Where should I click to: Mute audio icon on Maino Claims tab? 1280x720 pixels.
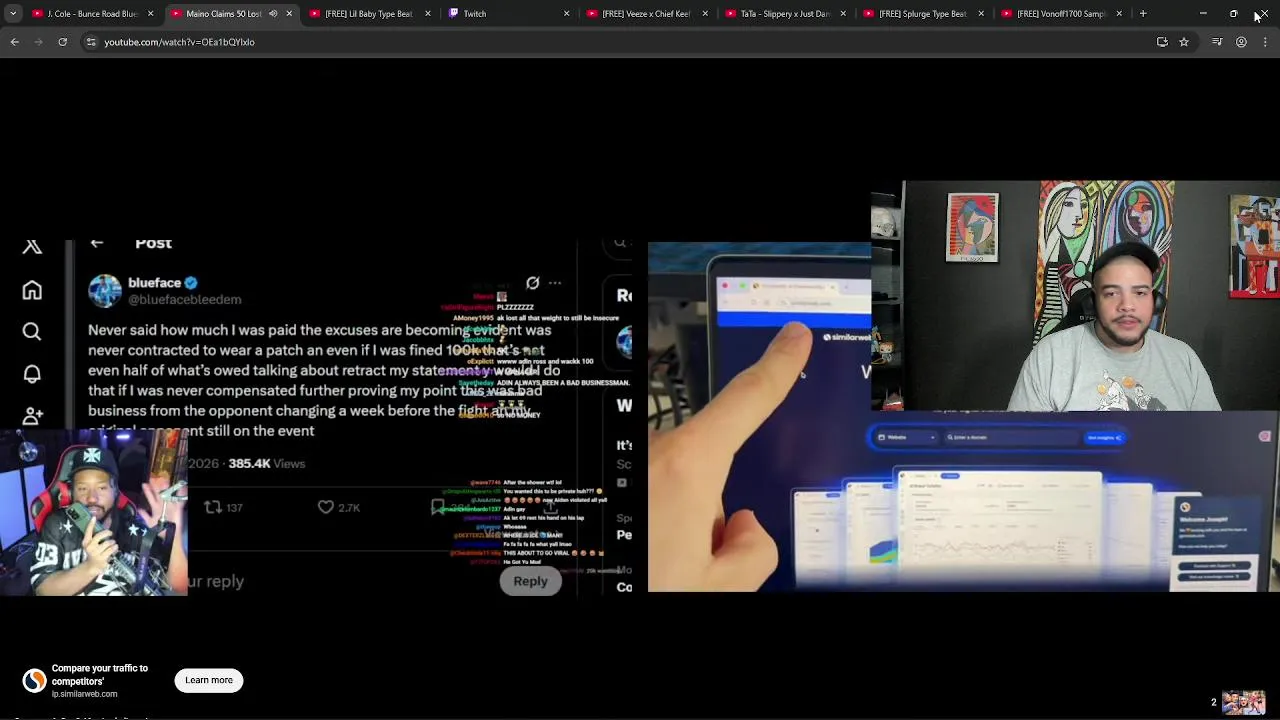pyautogui.click(x=273, y=14)
